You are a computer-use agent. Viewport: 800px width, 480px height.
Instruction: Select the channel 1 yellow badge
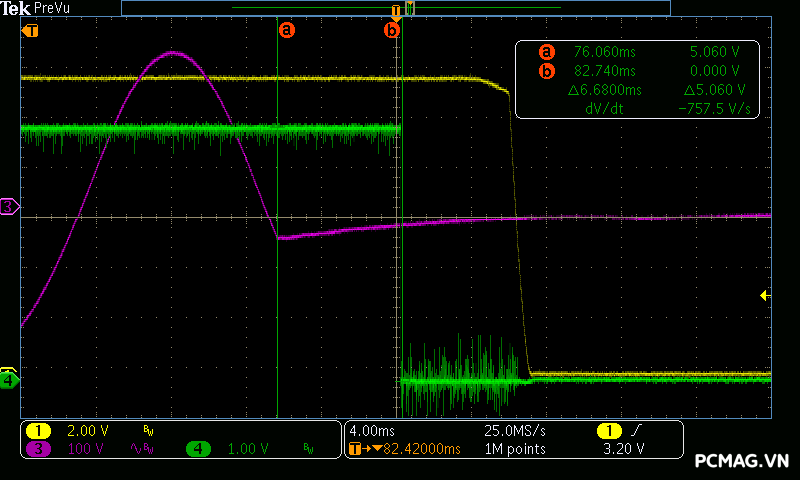(x=38, y=431)
